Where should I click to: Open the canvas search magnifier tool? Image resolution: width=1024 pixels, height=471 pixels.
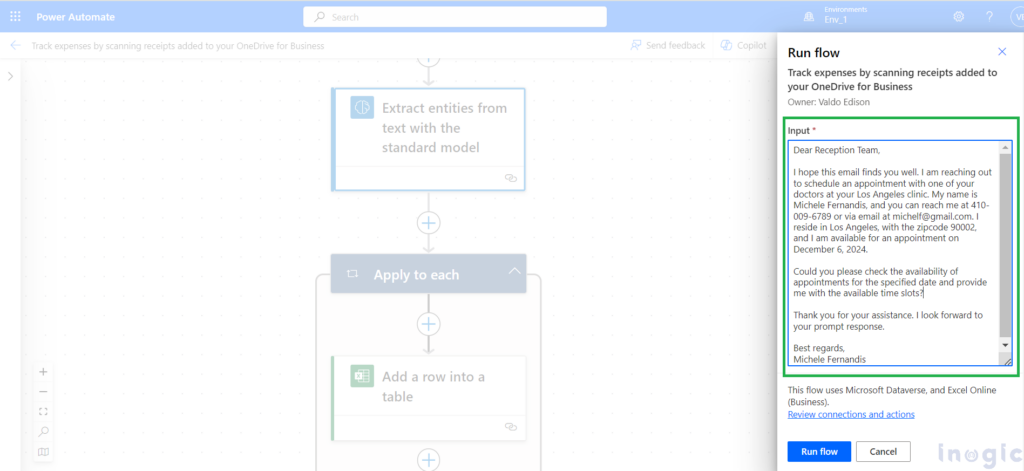click(43, 431)
